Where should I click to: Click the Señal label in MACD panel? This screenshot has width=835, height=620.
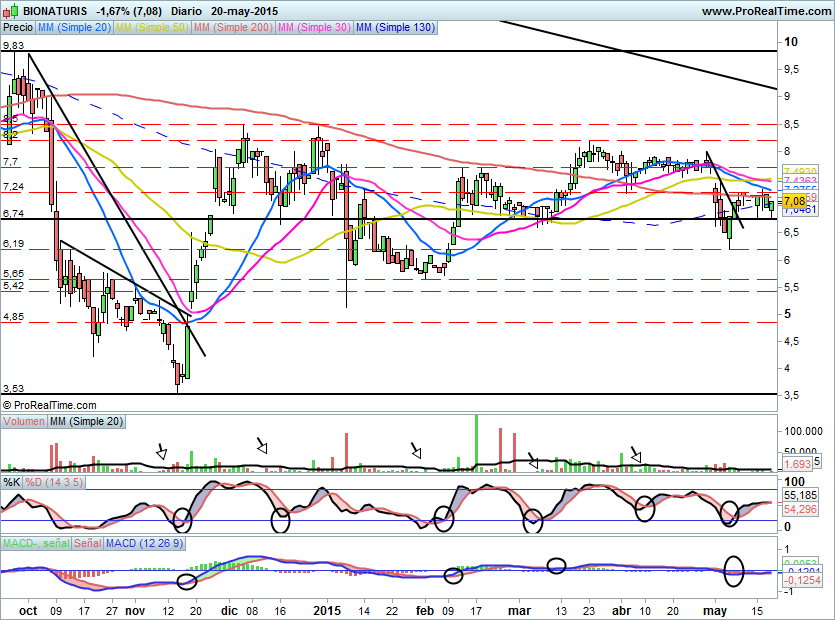pyautogui.click(x=88, y=543)
